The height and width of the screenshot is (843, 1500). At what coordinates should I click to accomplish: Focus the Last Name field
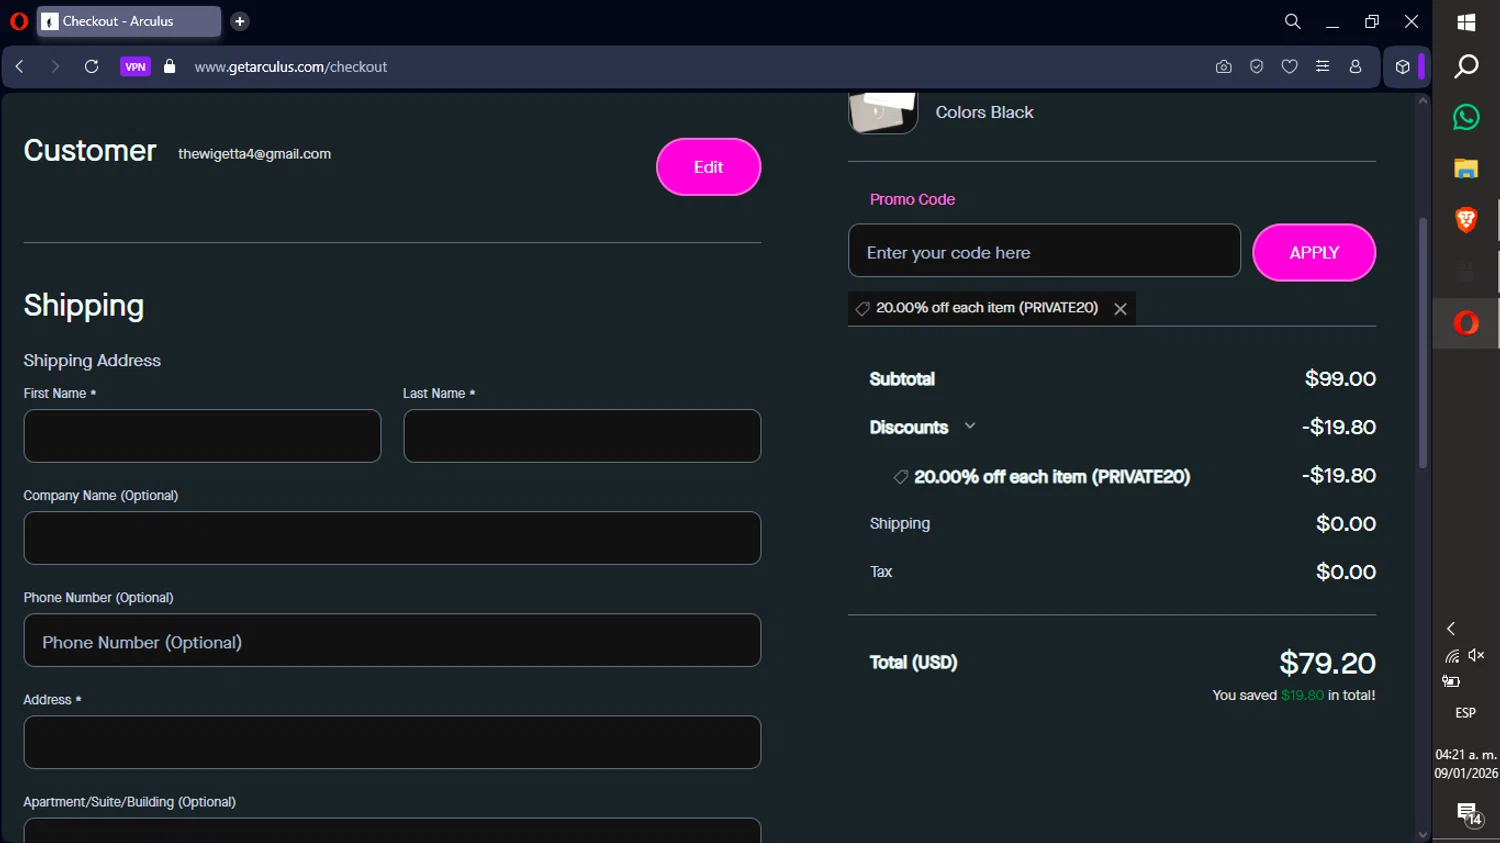click(x=582, y=436)
